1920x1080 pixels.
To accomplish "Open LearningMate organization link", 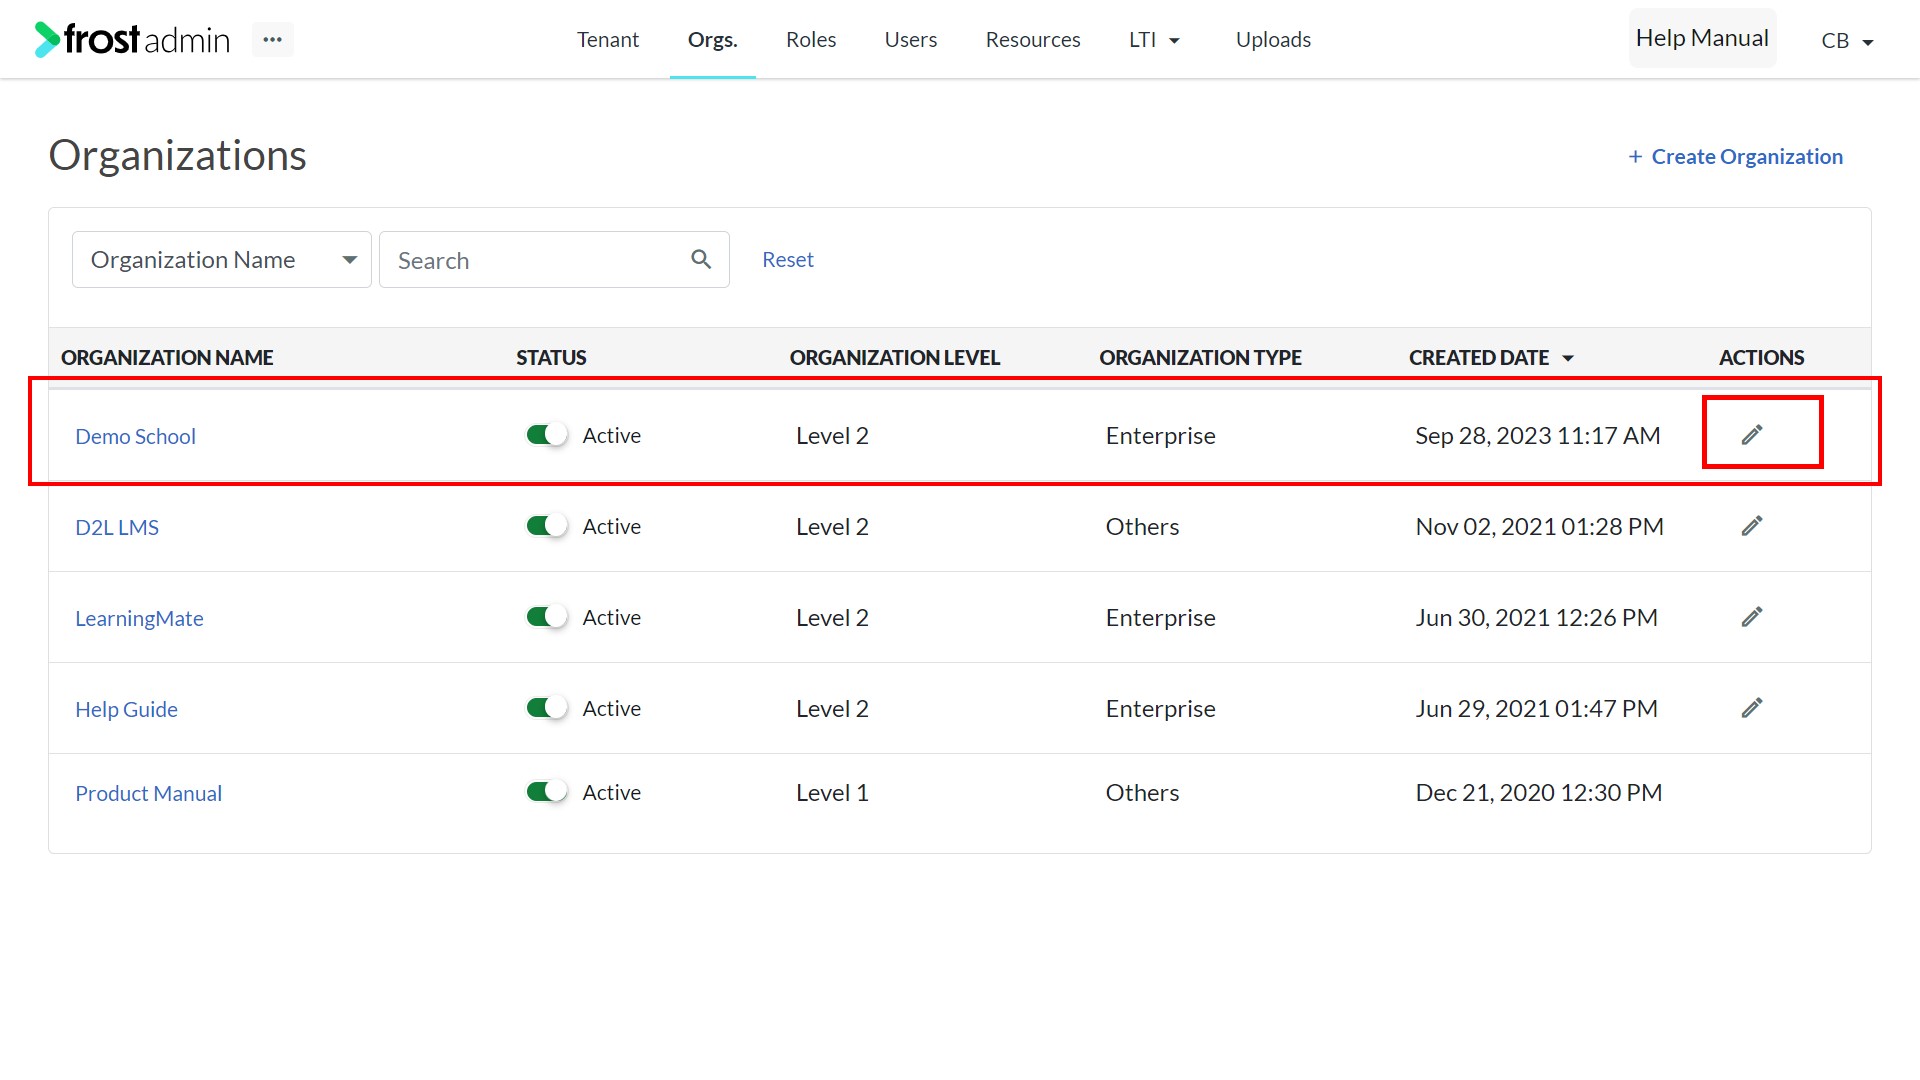I will pos(139,618).
